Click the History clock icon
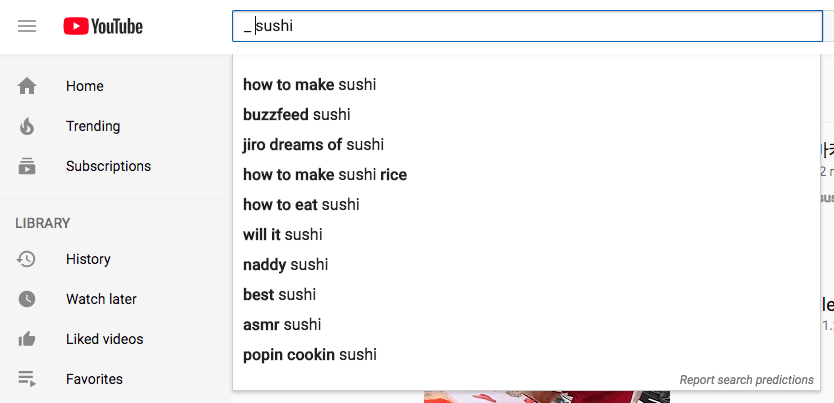834x403 pixels. point(27,260)
